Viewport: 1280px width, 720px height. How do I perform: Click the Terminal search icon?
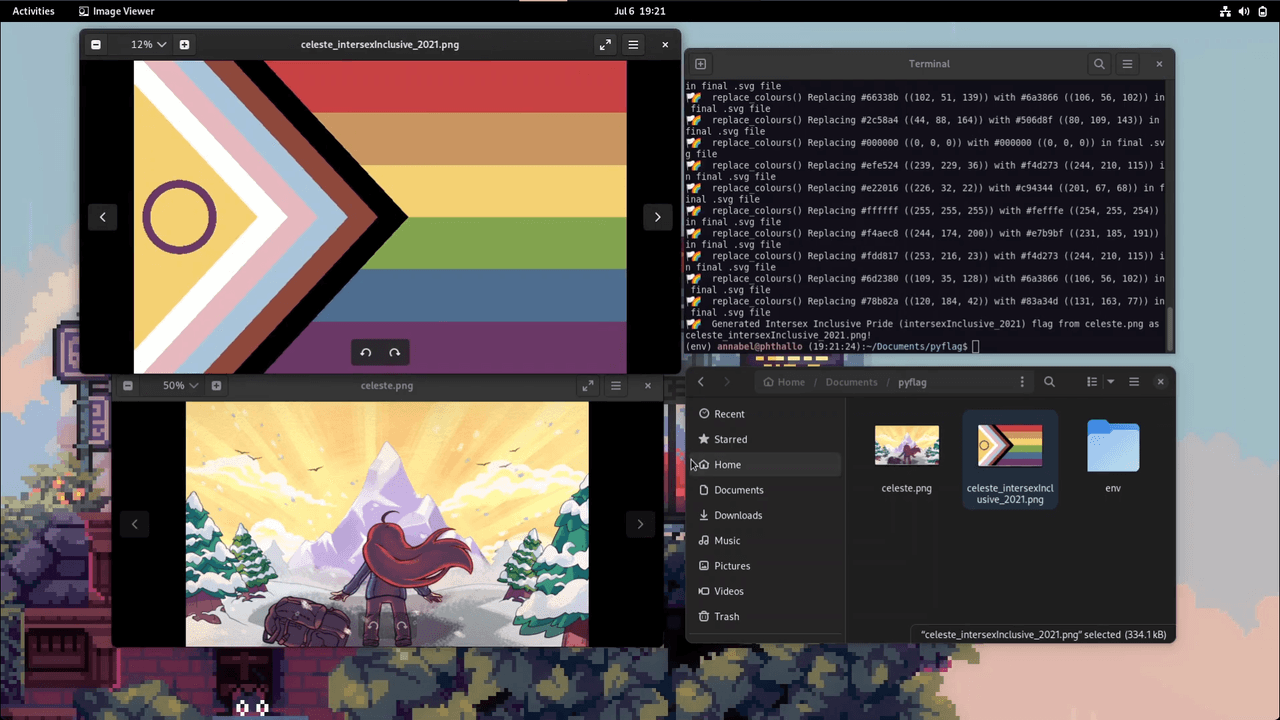tap(1099, 64)
